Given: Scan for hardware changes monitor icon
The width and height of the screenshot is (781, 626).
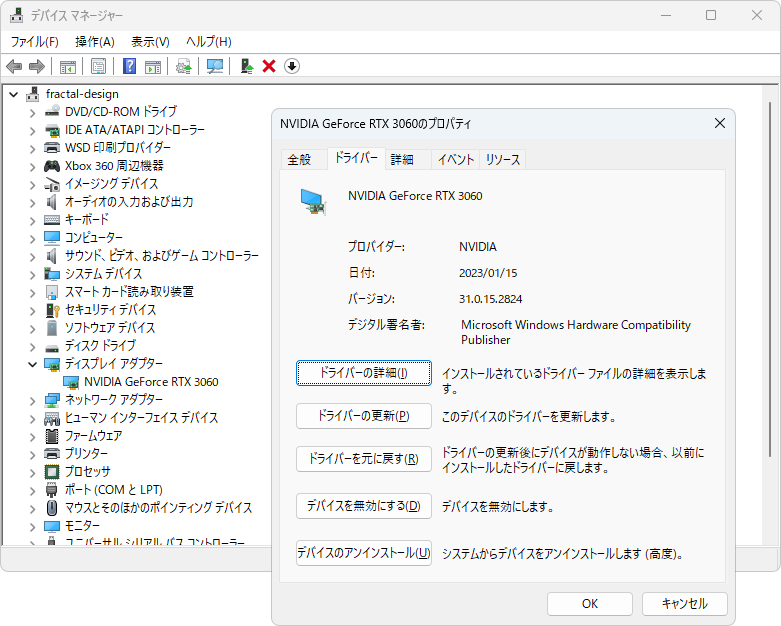Looking at the screenshot, I should coord(215,66).
